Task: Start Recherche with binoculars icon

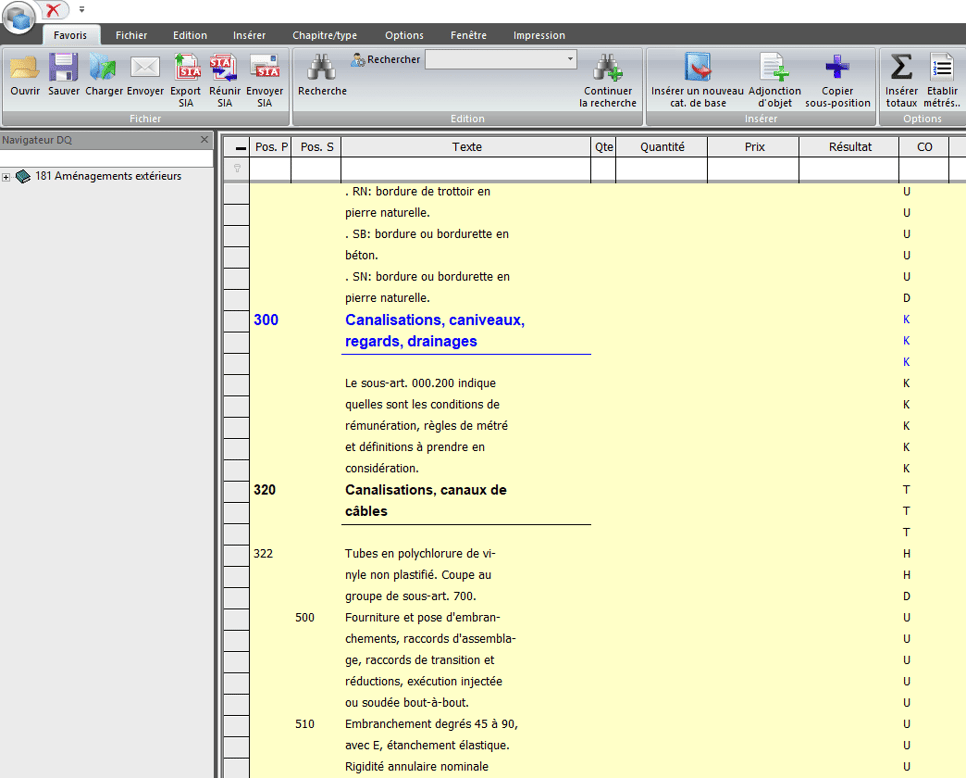Action: click(322, 75)
